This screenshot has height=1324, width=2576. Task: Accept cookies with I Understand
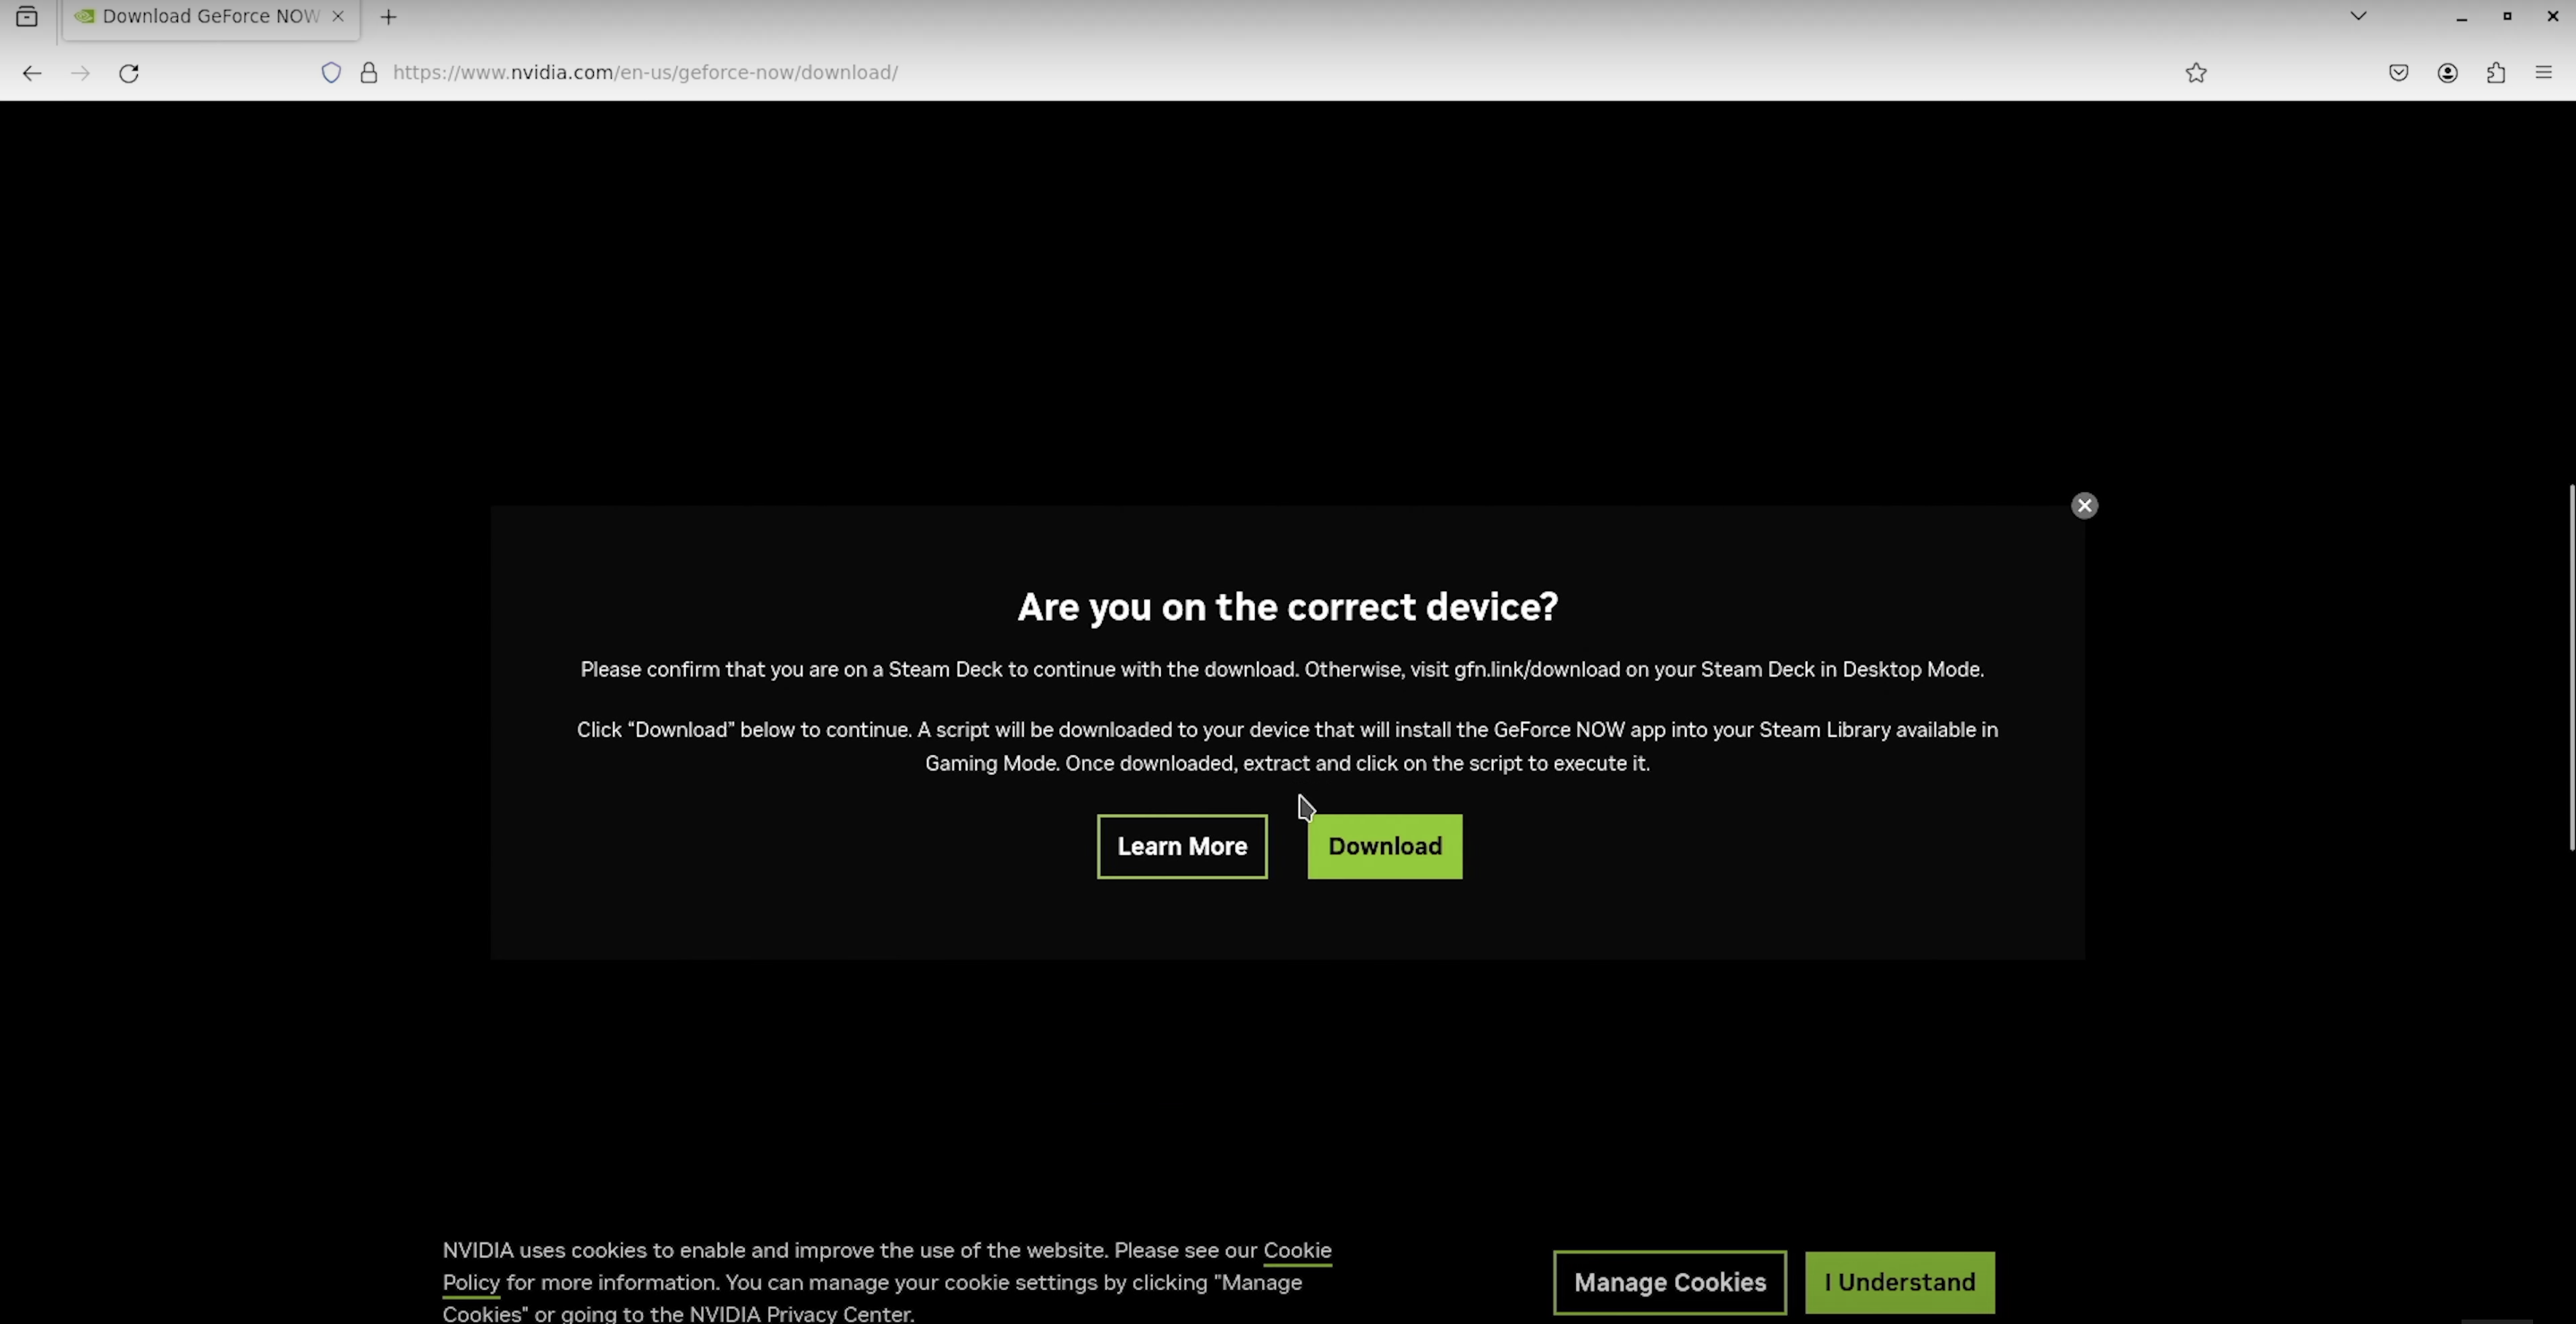pos(1898,1282)
